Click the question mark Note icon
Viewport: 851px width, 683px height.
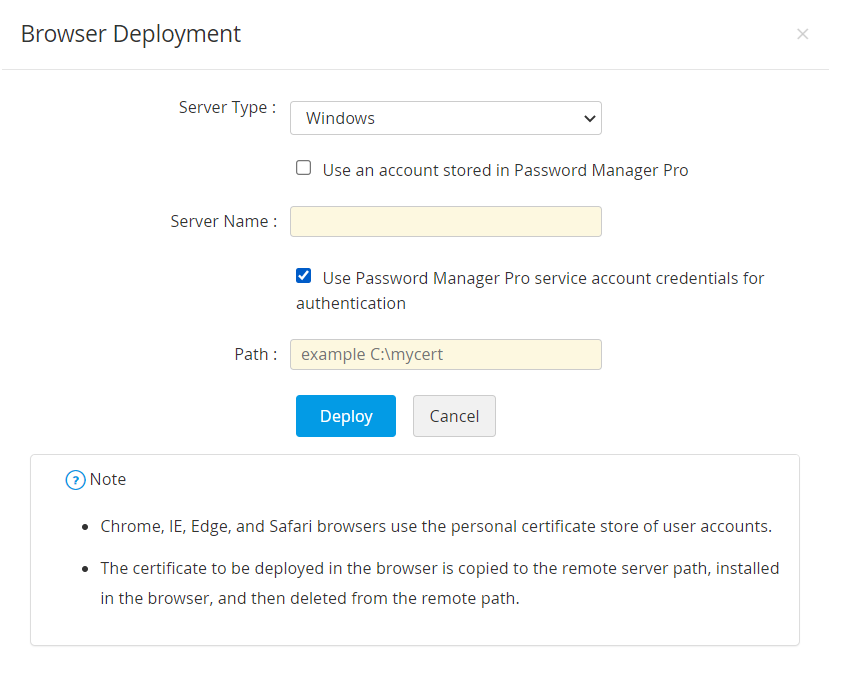75,480
